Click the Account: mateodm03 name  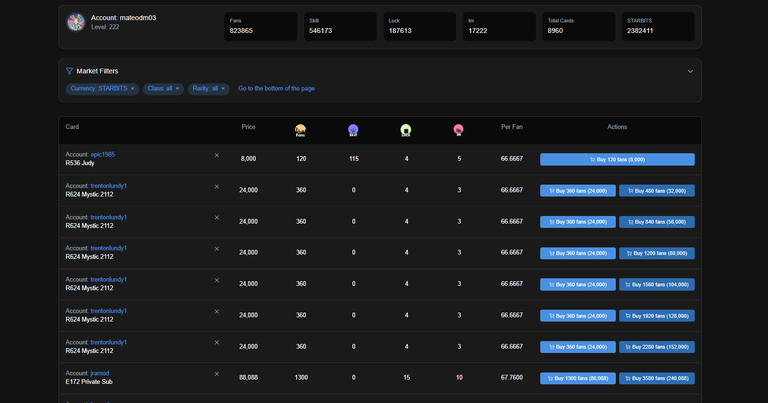pyautogui.click(x=123, y=18)
